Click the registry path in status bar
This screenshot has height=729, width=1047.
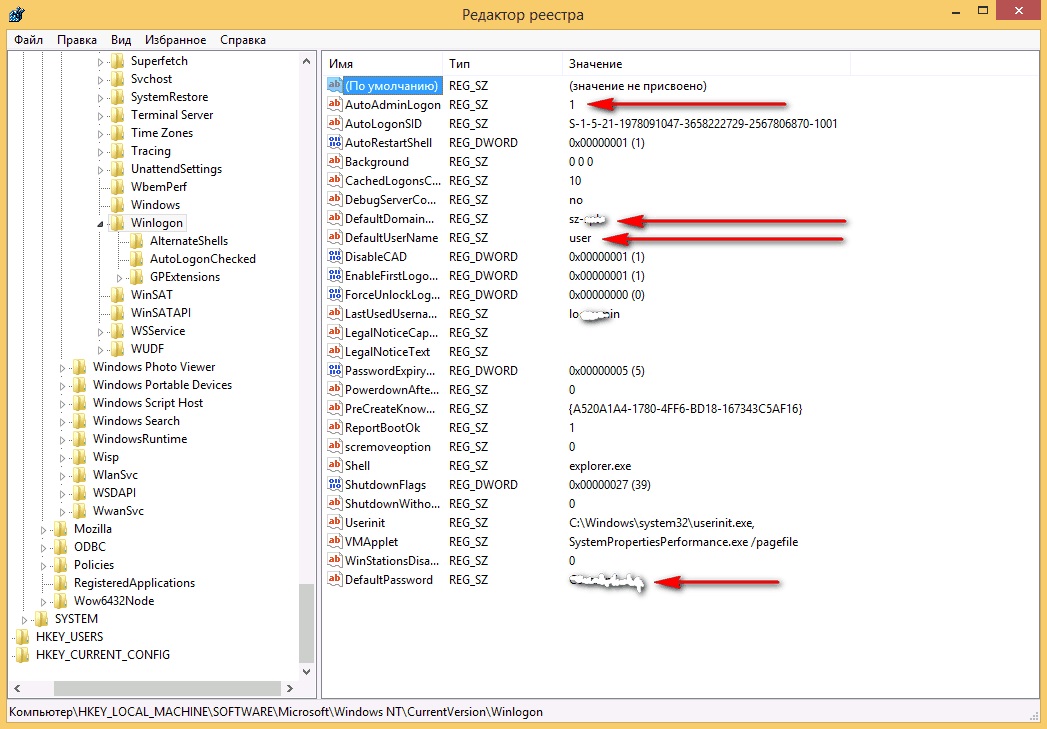(276, 712)
